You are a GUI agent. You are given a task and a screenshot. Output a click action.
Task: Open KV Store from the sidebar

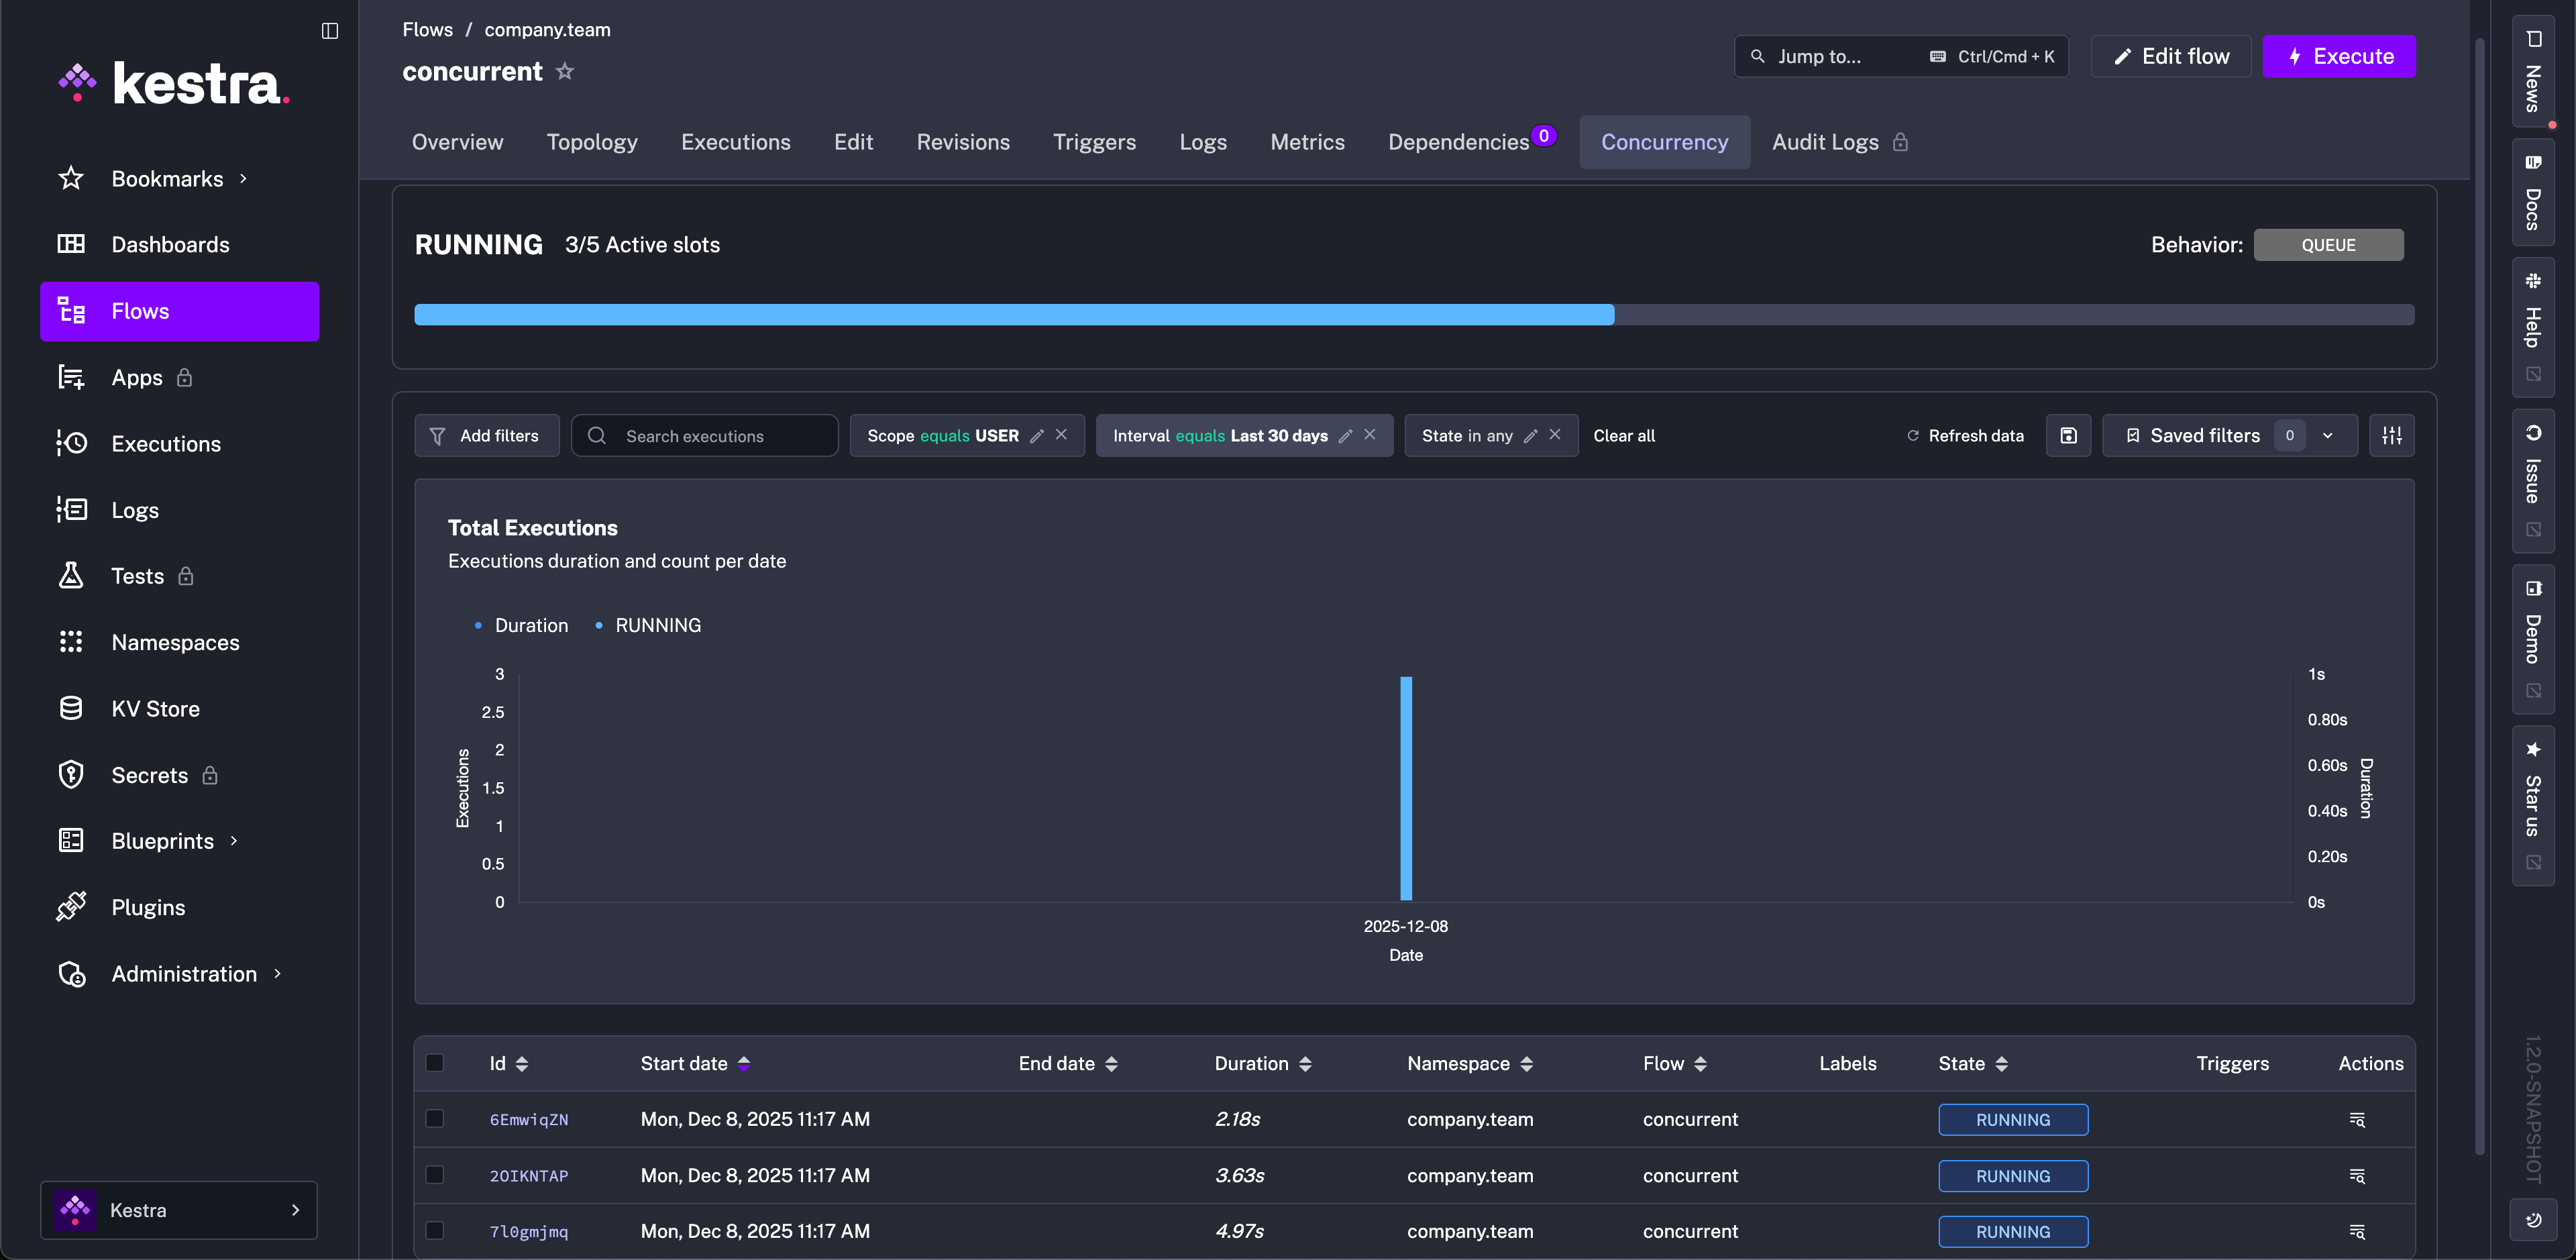155,709
